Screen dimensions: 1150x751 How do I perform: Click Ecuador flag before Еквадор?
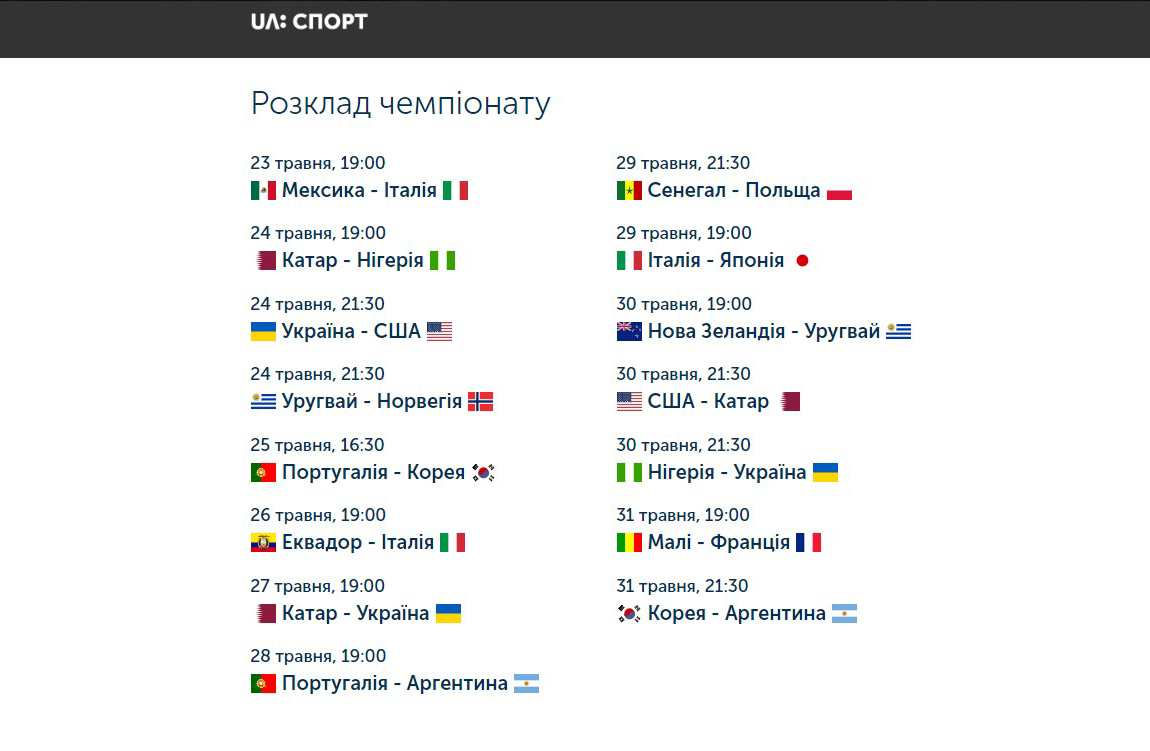click(263, 543)
